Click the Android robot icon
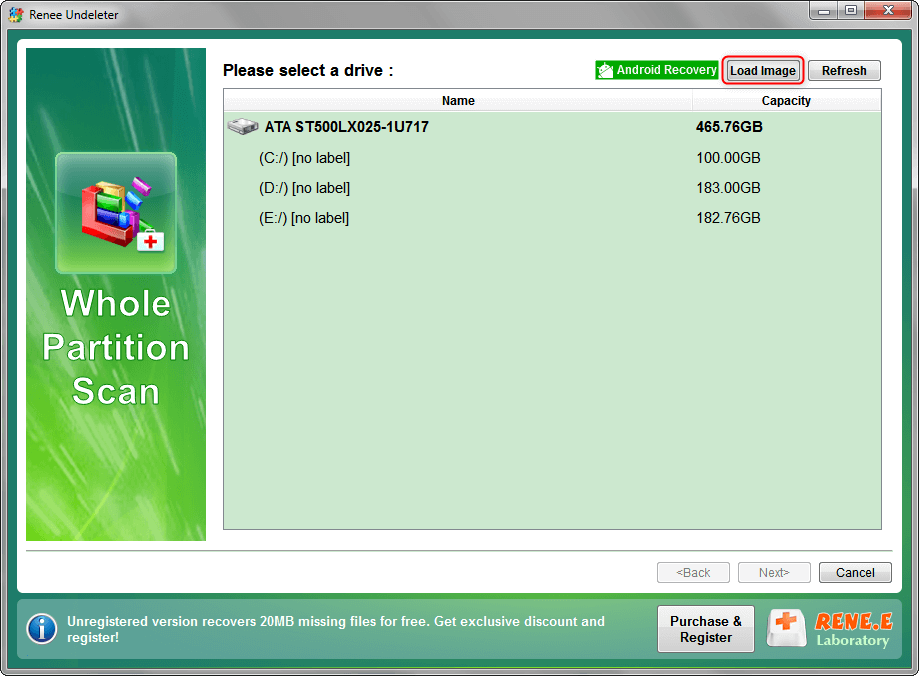This screenshot has width=919, height=676. pos(605,71)
